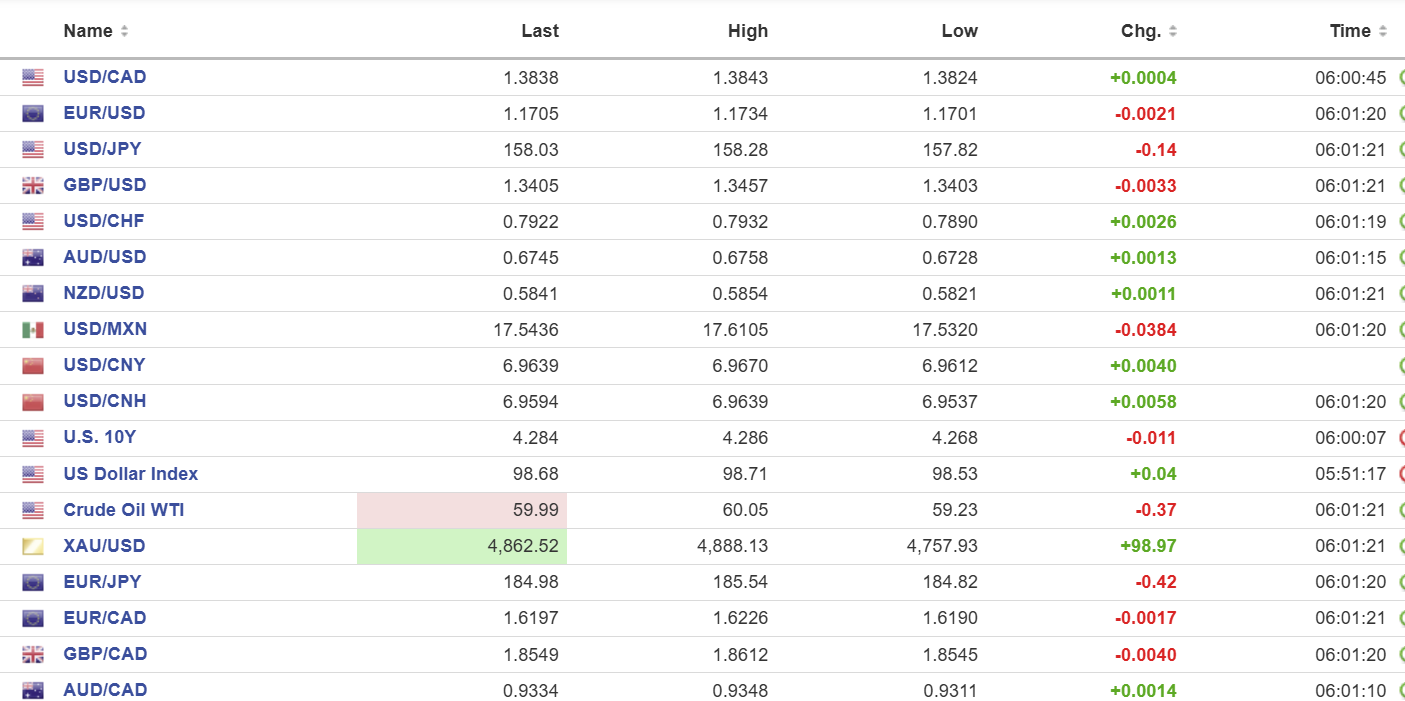Open the USD/JPY currency pair link
1405x701 pixels.
pyautogui.click(x=102, y=149)
